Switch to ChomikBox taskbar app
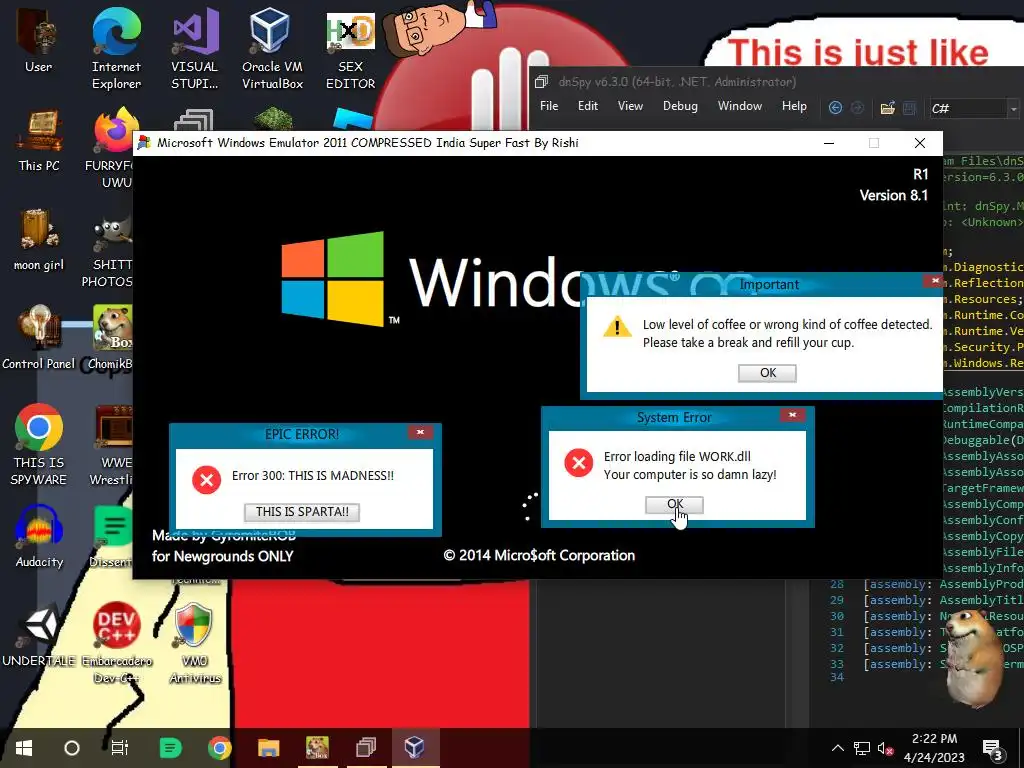 click(317, 748)
